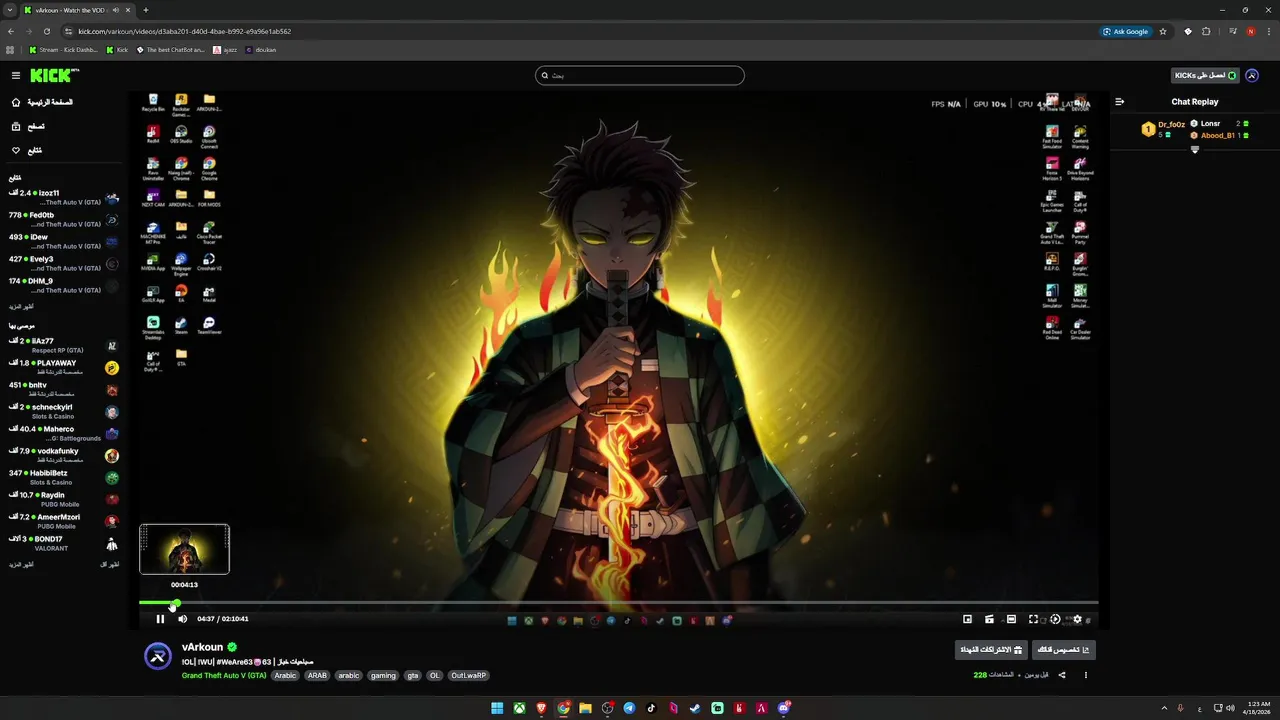The image size is (1280, 720).
Task: Reload the browser page
Action: pyautogui.click(x=46, y=31)
